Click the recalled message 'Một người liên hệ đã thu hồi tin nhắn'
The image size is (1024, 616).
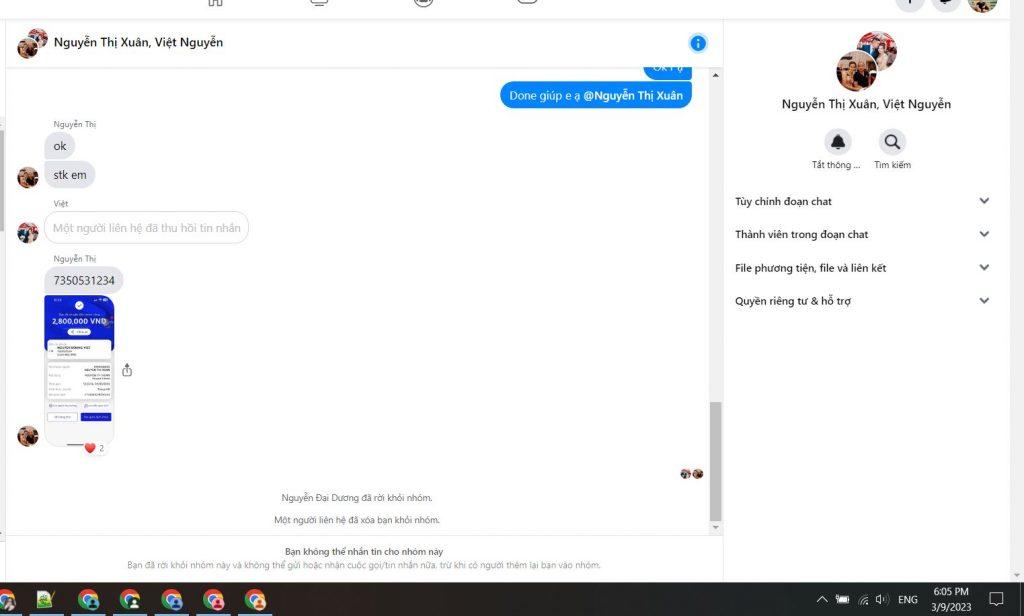coord(146,227)
